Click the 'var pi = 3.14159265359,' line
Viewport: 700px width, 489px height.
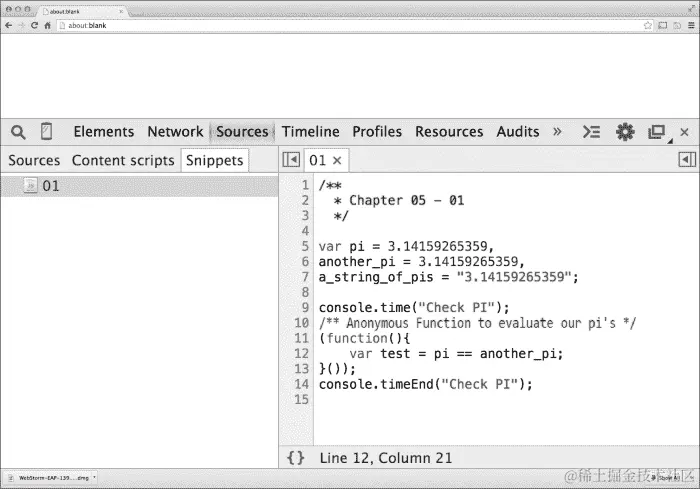point(406,247)
